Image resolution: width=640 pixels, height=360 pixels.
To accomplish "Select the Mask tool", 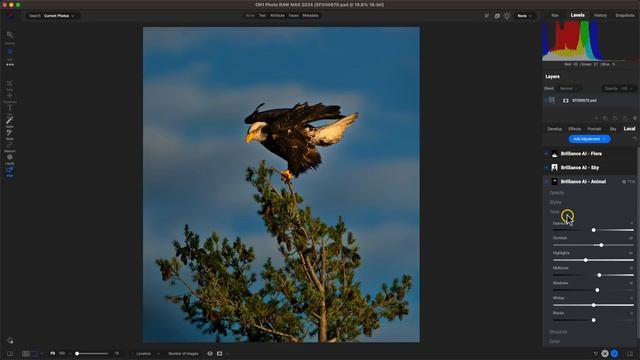I will (9, 133).
